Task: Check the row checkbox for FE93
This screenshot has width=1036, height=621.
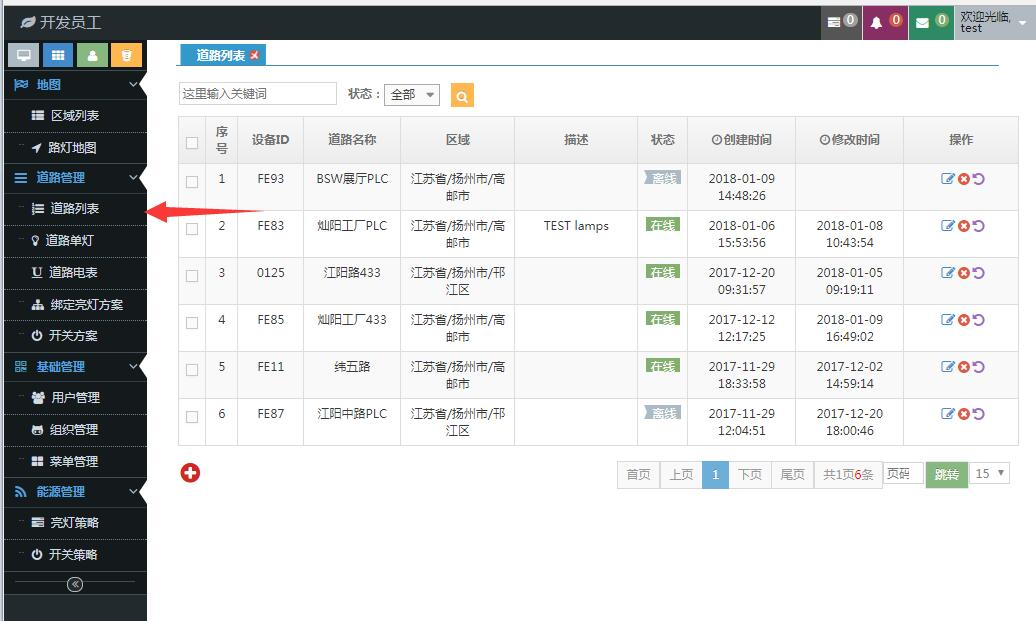Action: 192,182
